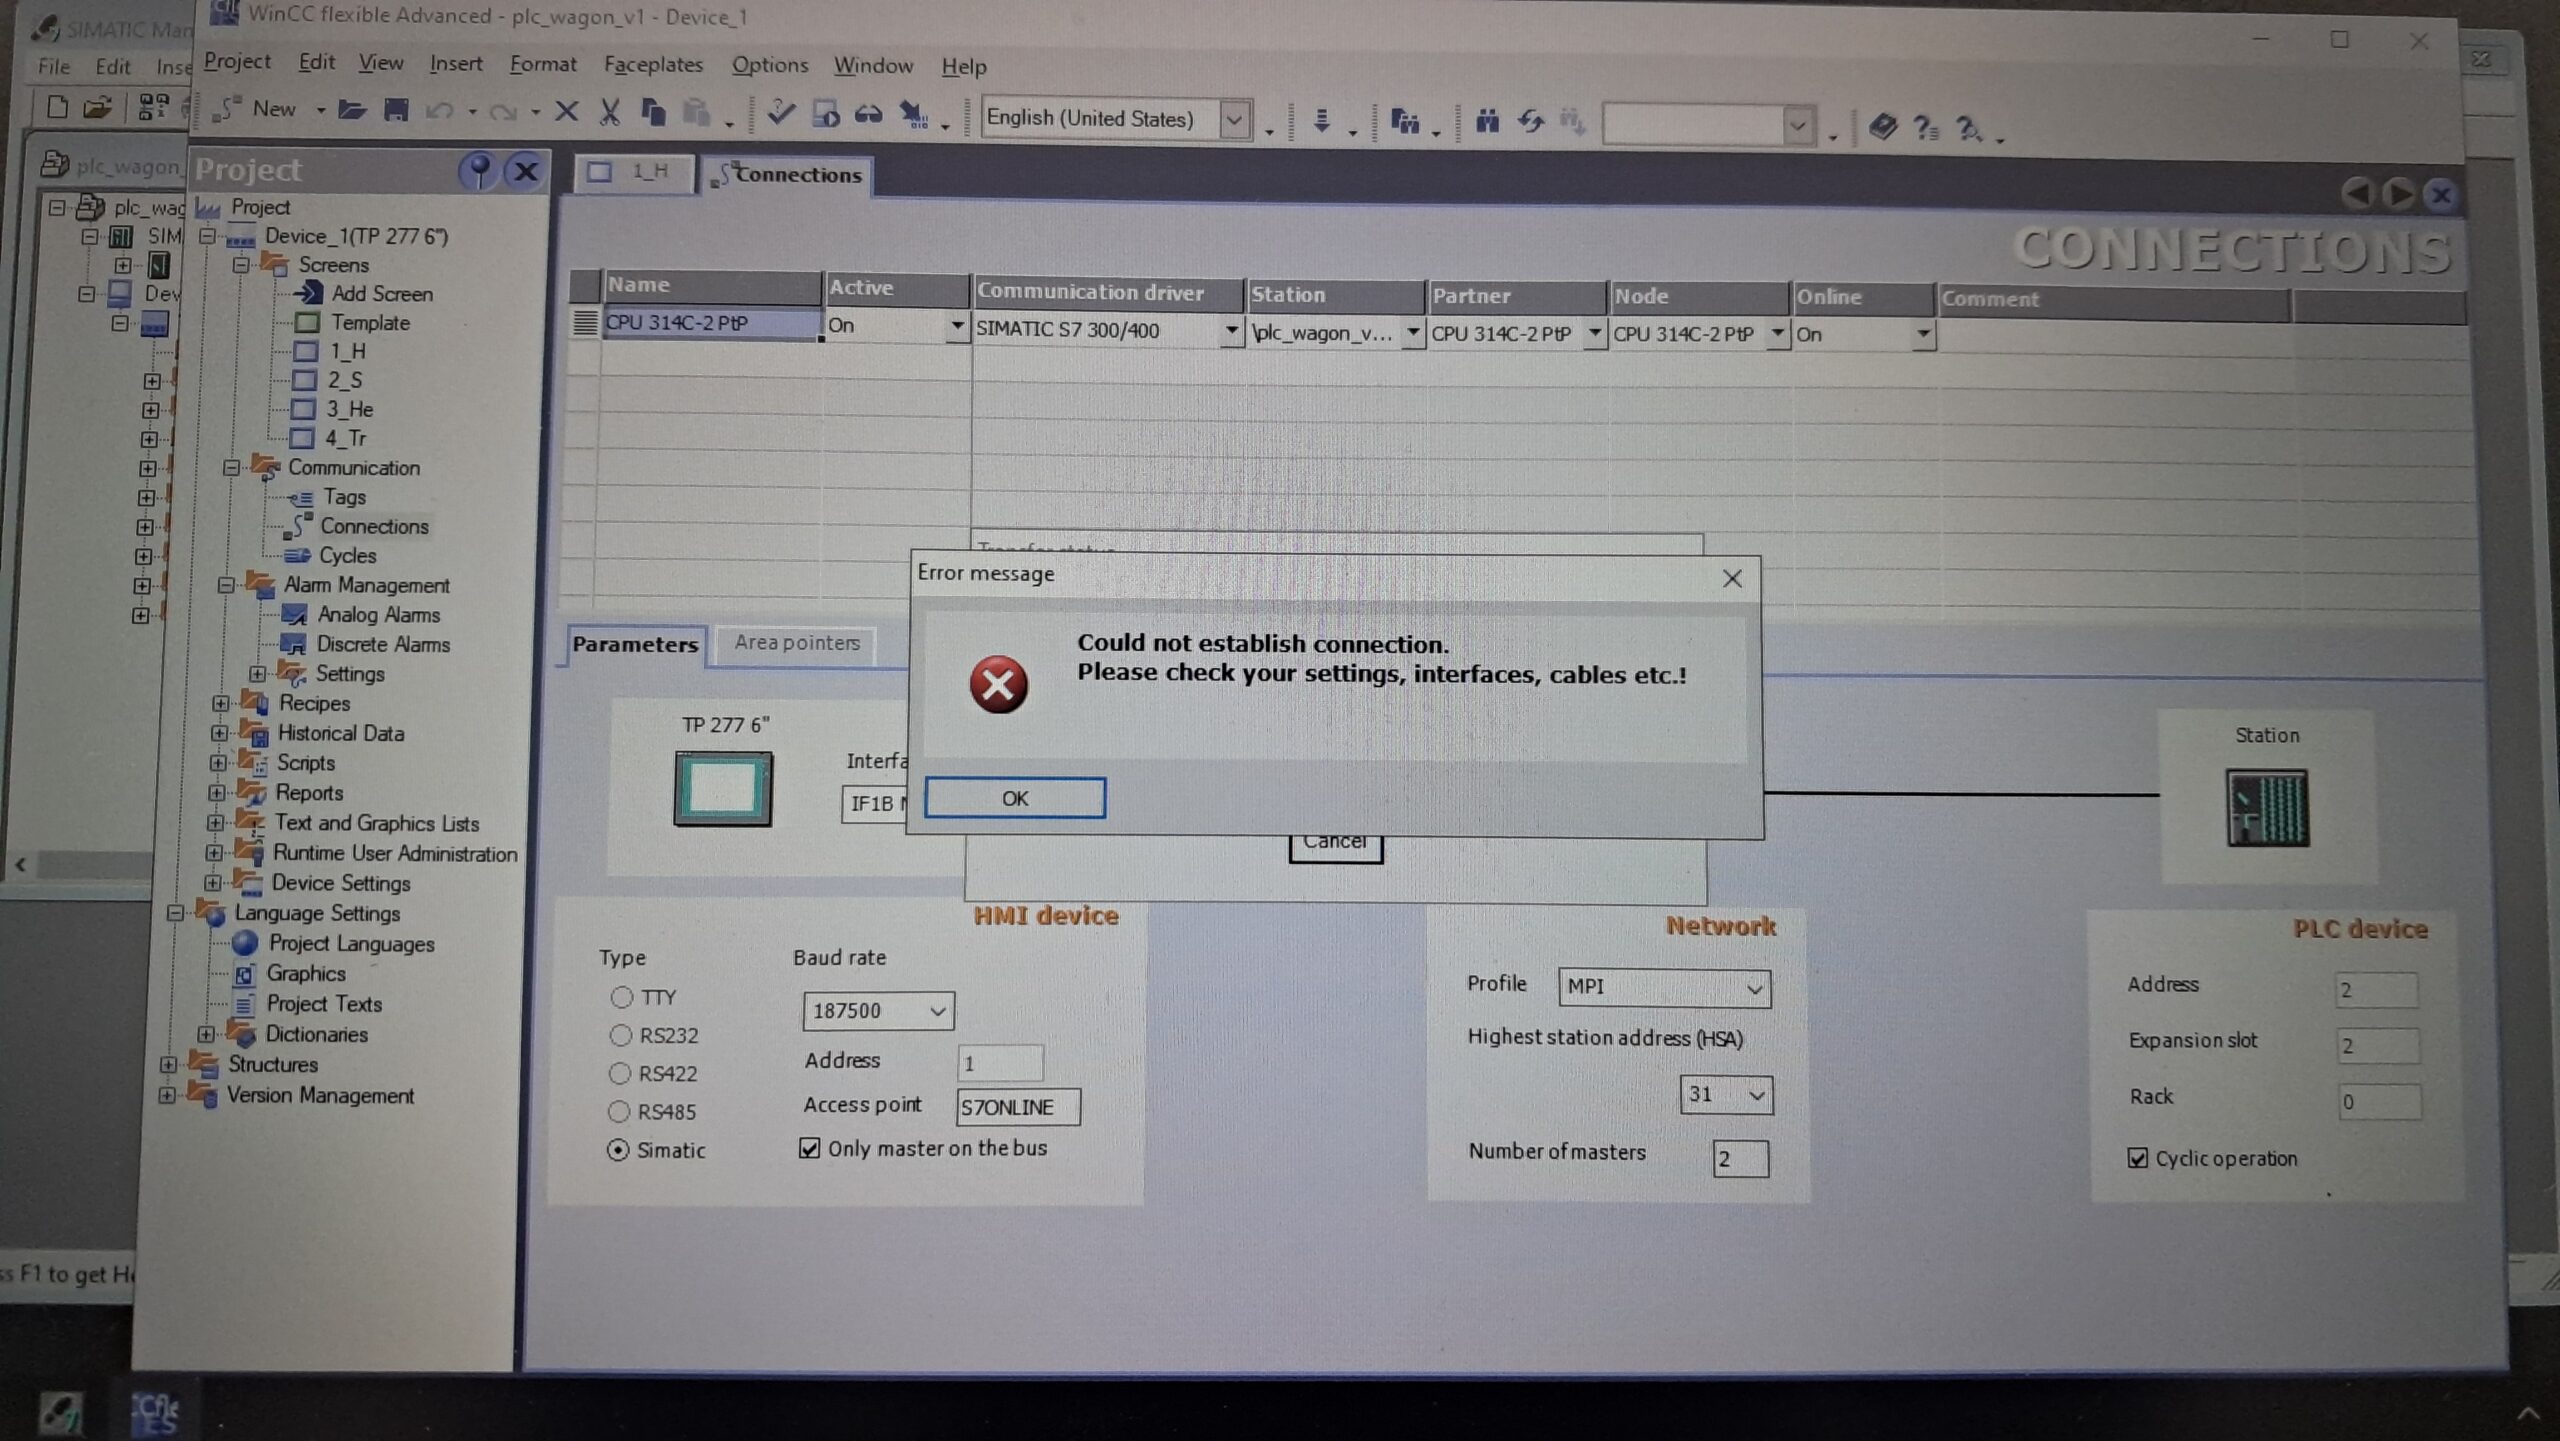Click the Number of masters field
The width and height of the screenshot is (2560, 1441).
[x=1740, y=1159]
